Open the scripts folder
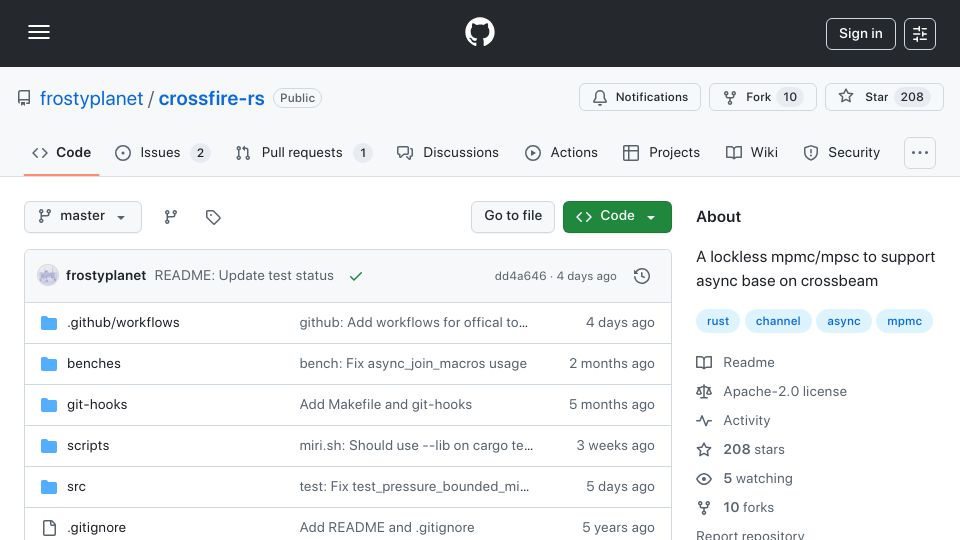This screenshot has width=960, height=540. 88,446
